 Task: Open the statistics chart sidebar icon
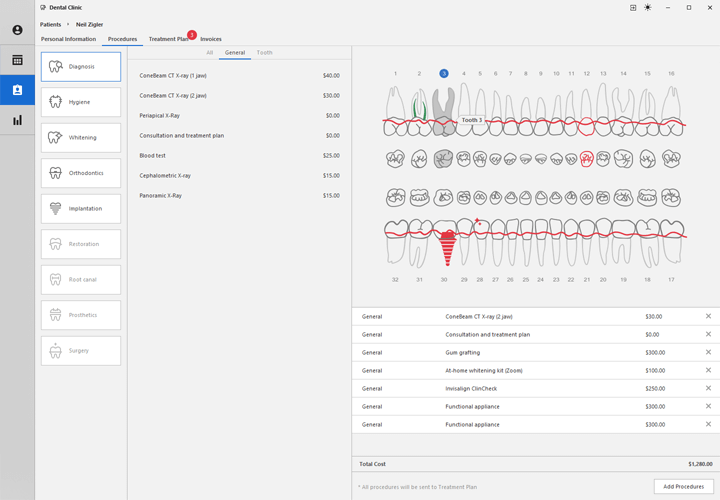pyautogui.click(x=17, y=120)
